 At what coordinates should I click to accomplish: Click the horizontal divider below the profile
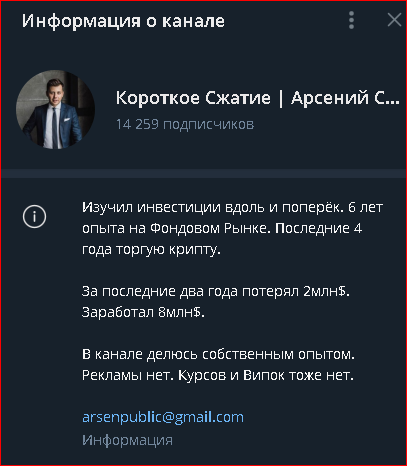(x=203, y=173)
